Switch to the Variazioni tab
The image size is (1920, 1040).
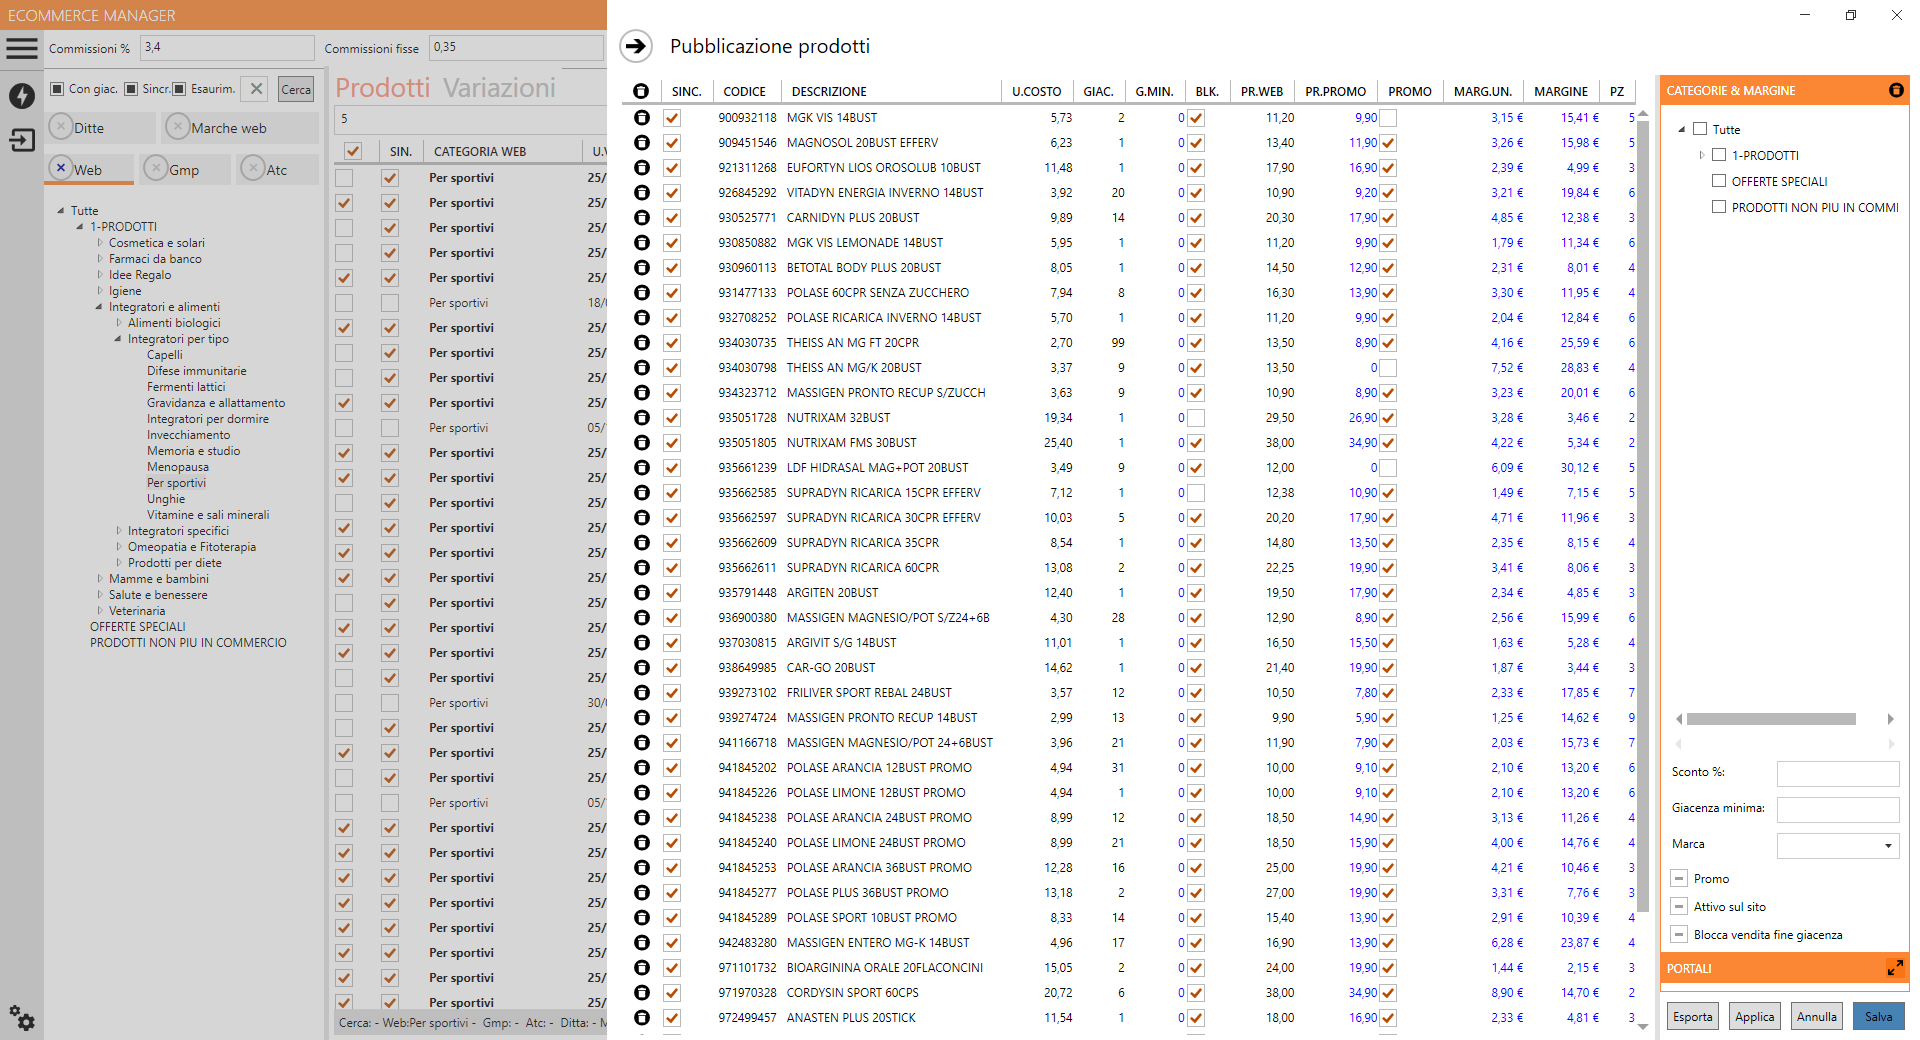click(499, 88)
